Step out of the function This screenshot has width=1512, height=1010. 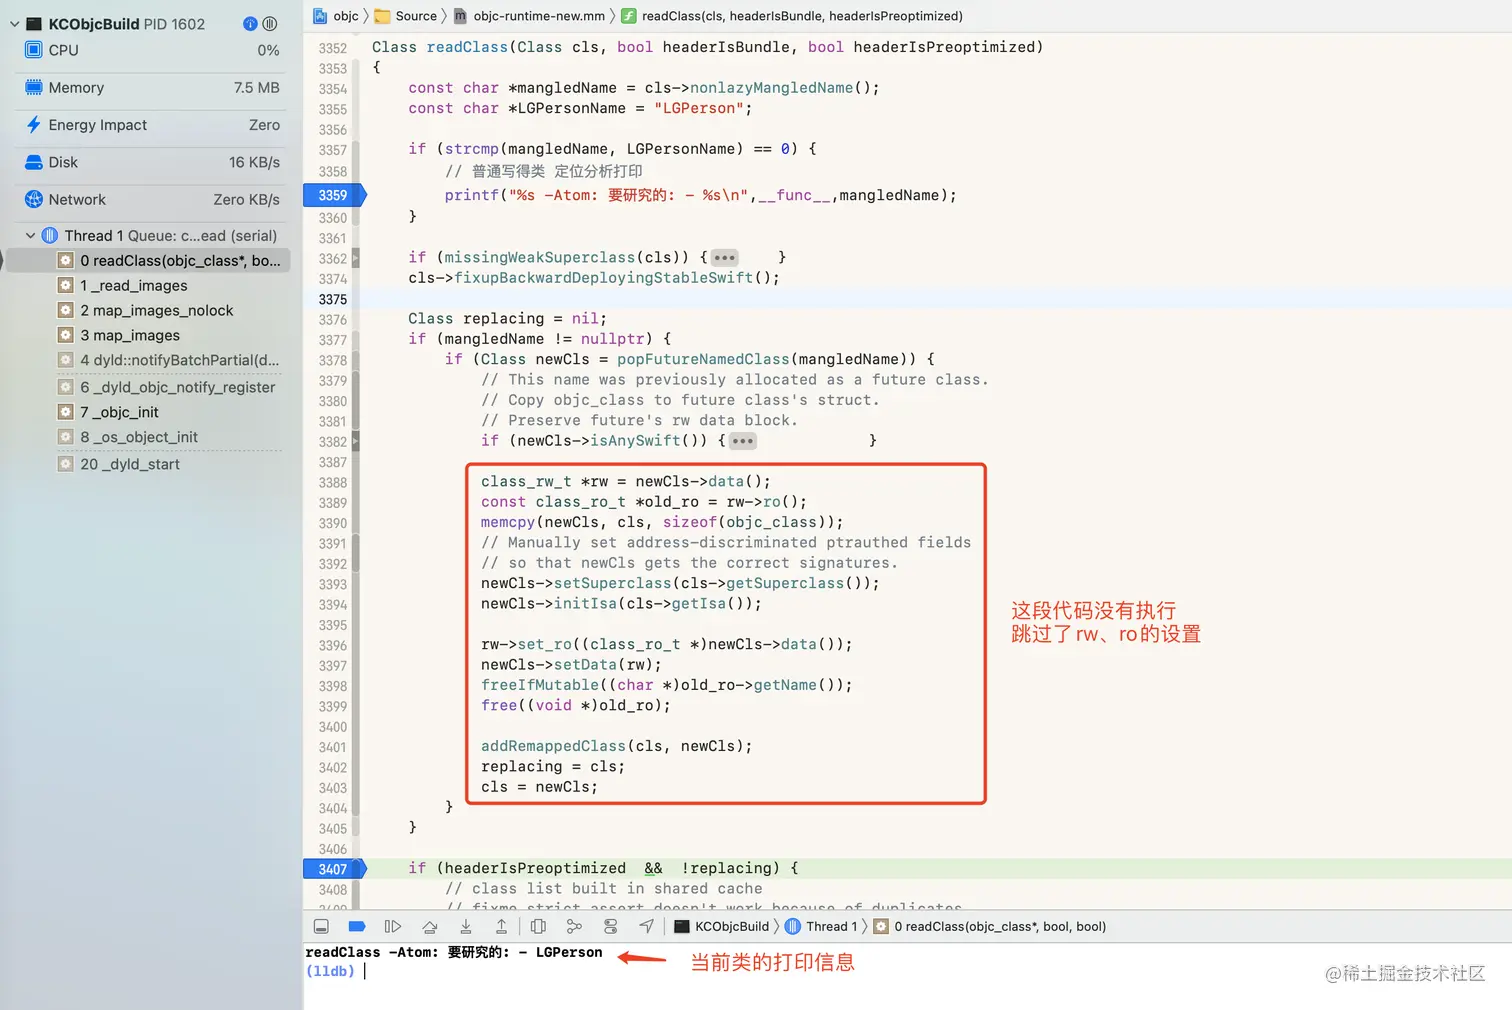tap(501, 927)
